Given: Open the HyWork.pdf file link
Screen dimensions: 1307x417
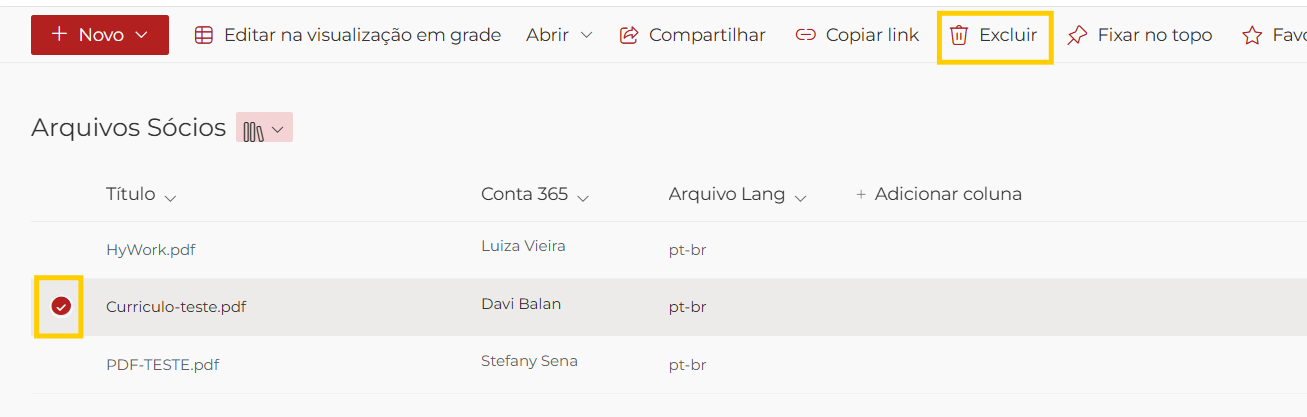Looking at the screenshot, I should 150,250.
